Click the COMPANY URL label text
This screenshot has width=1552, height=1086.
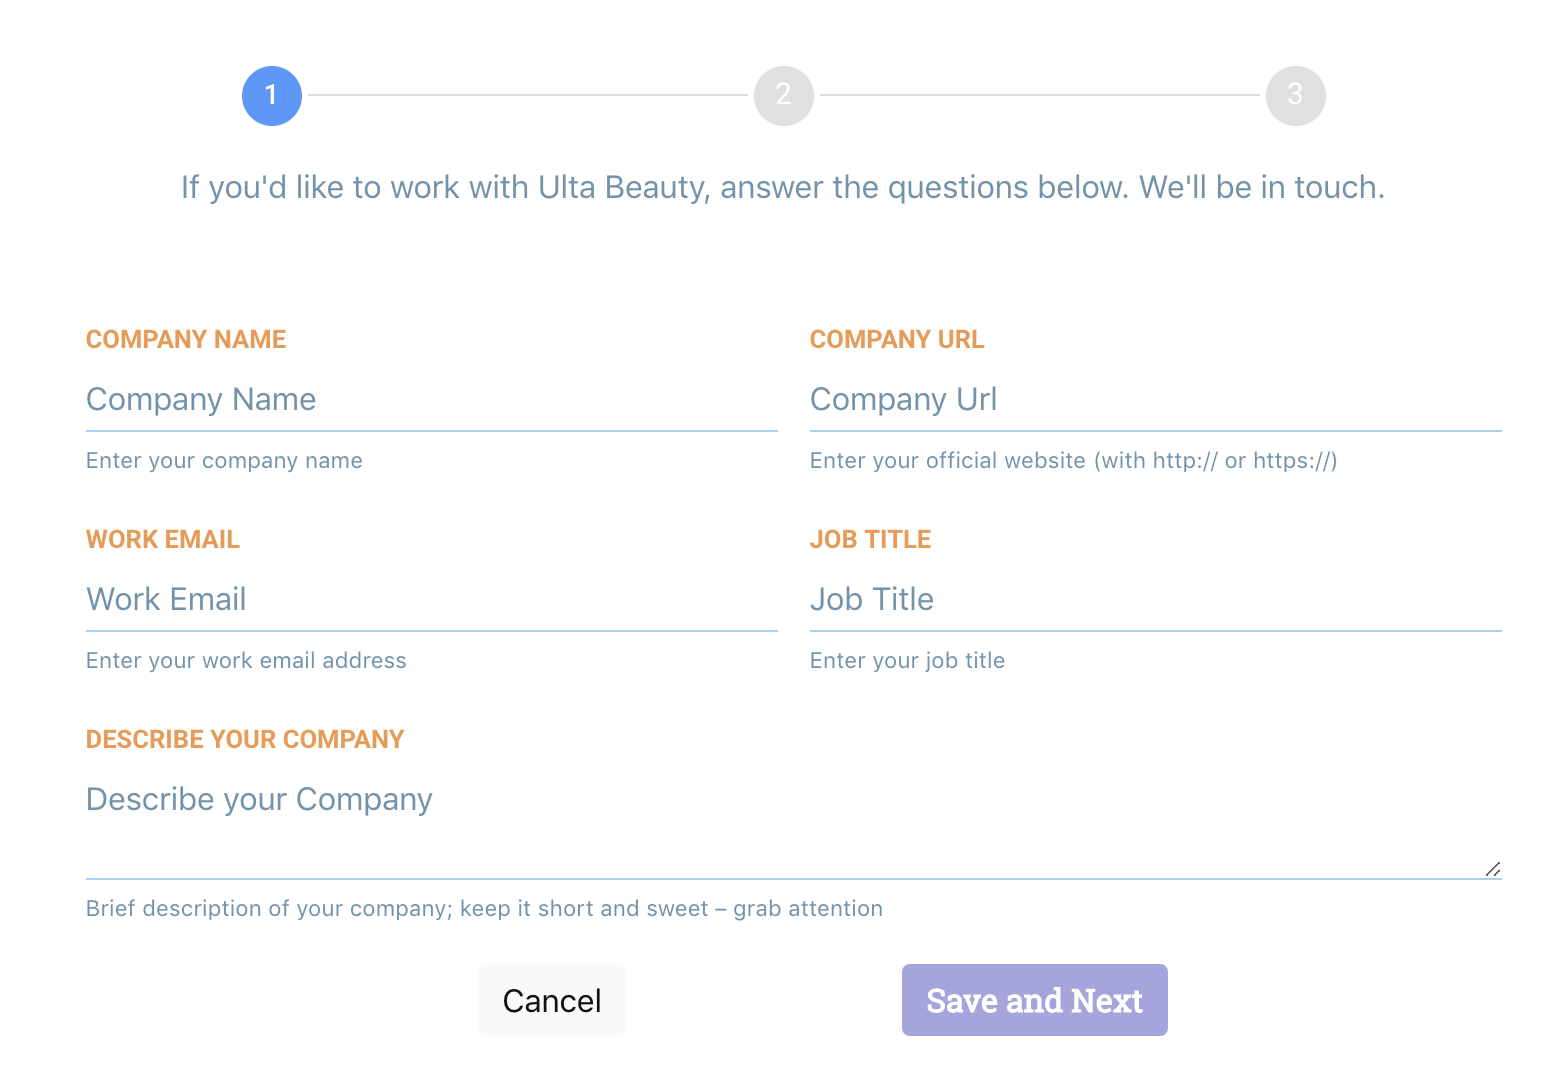(x=897, y=340)
